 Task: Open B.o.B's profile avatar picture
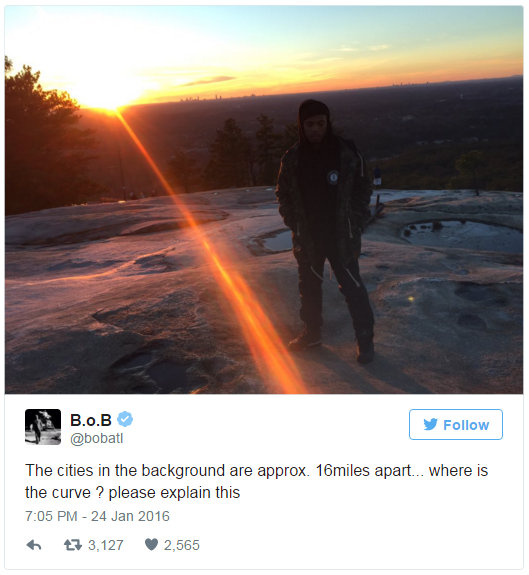[x=43, y=426]
